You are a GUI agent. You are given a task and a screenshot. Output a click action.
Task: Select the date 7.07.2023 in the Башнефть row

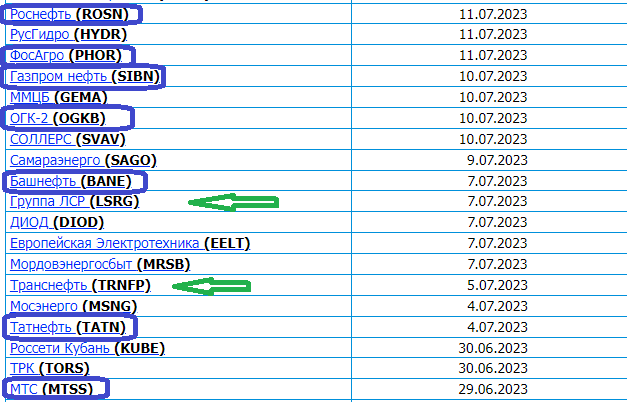tap(497, 182)
